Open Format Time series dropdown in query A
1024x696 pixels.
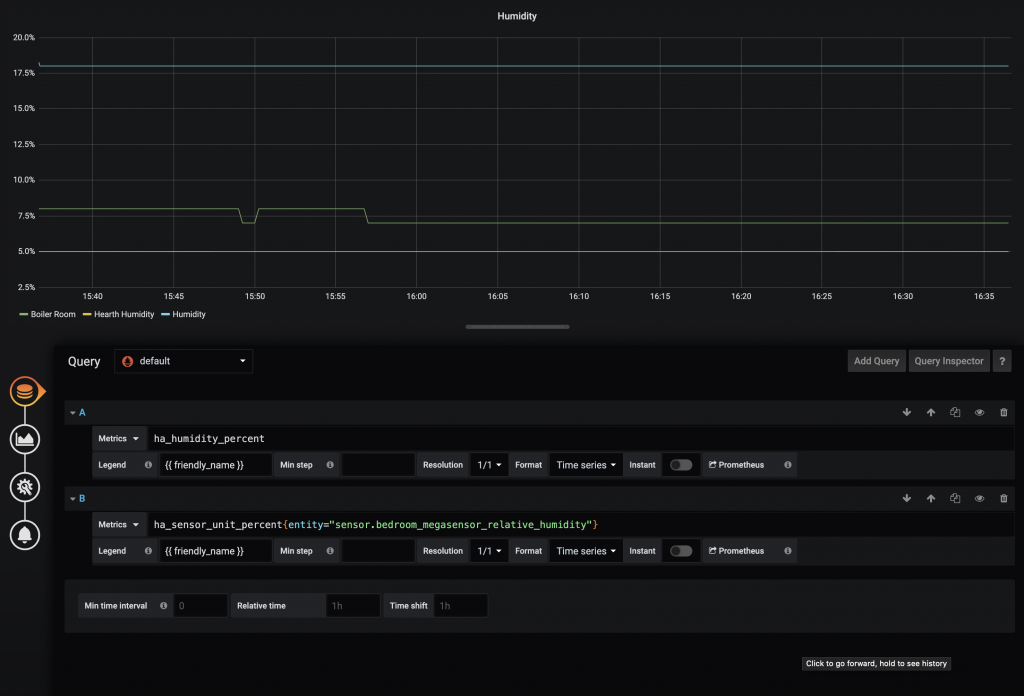[586, 465]
